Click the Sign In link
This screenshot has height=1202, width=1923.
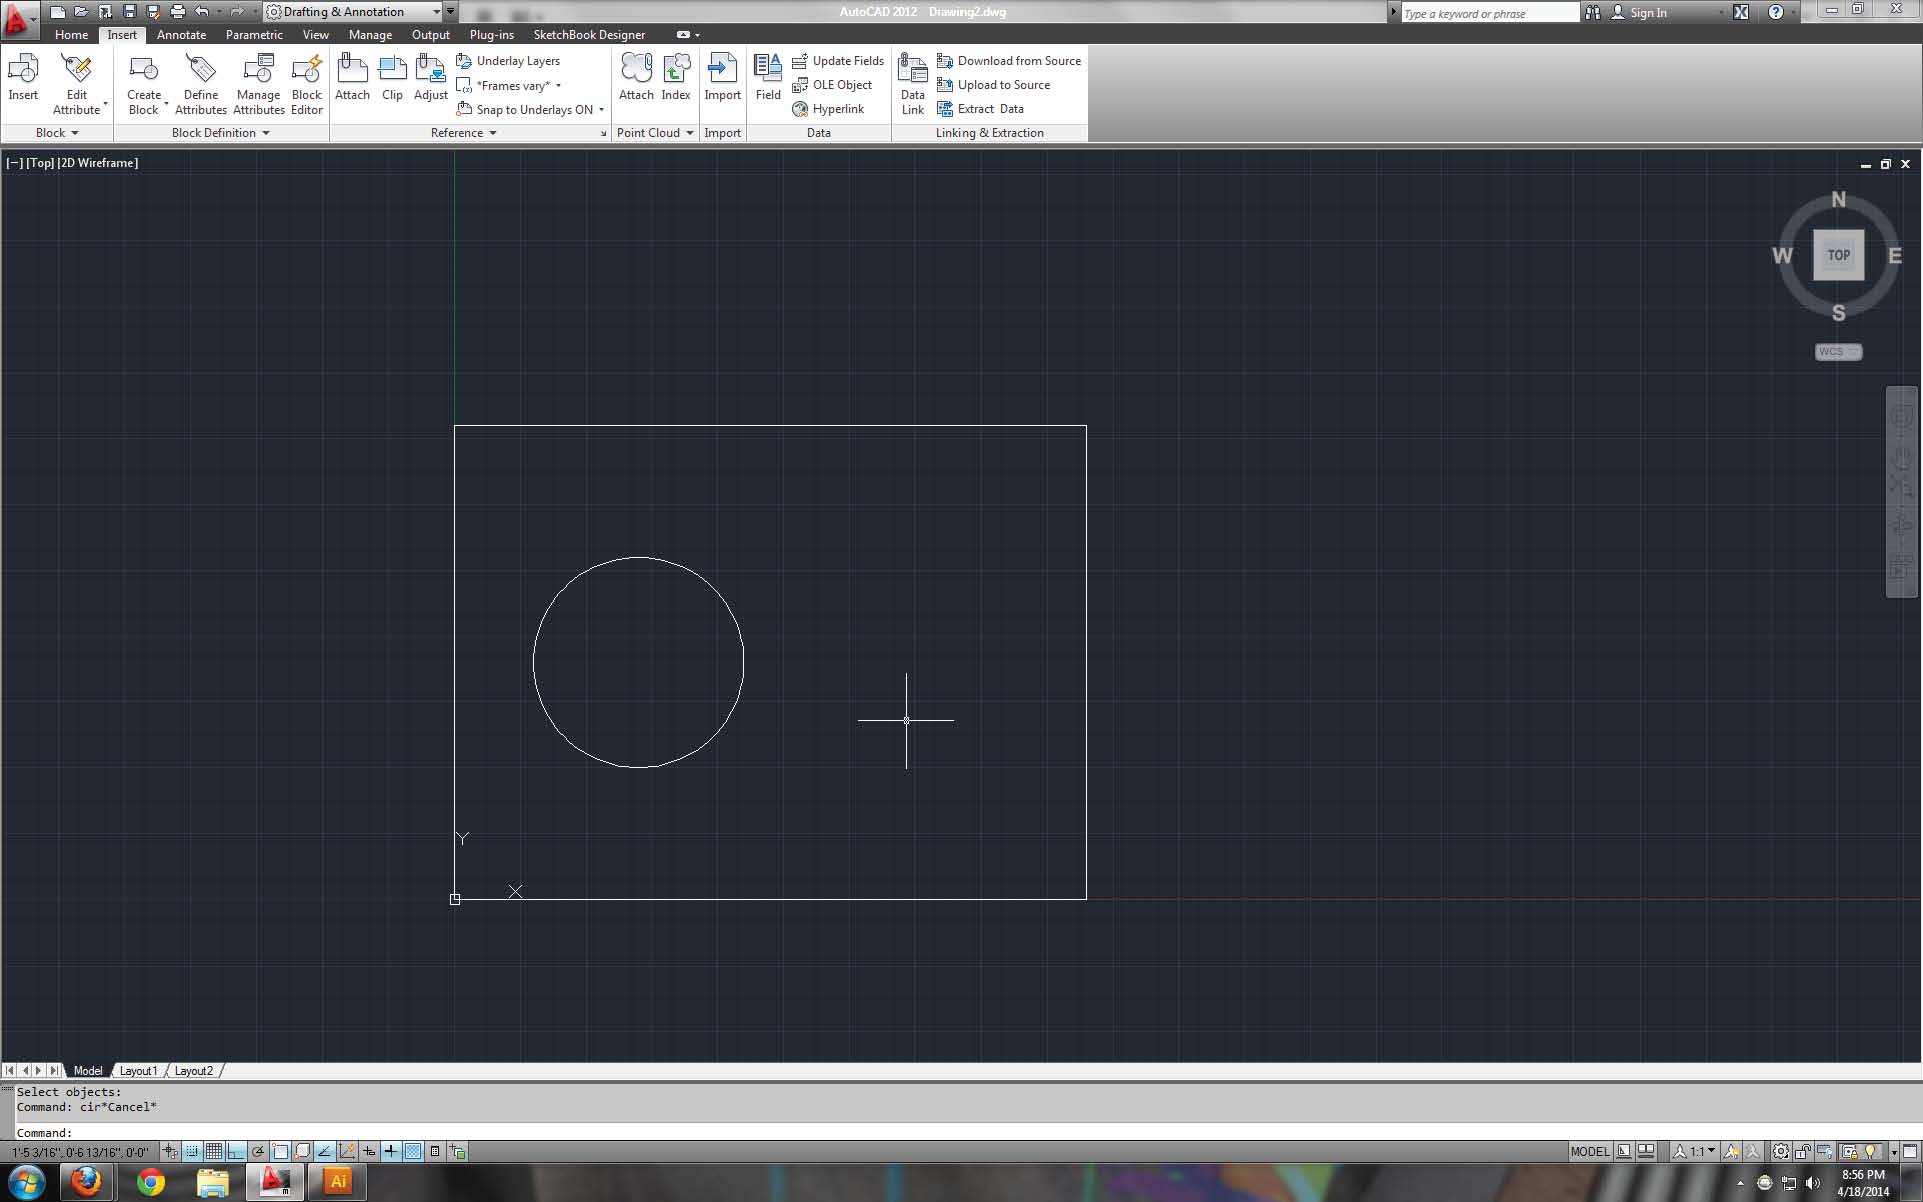pyautogui.click(x=1639, y=13)
